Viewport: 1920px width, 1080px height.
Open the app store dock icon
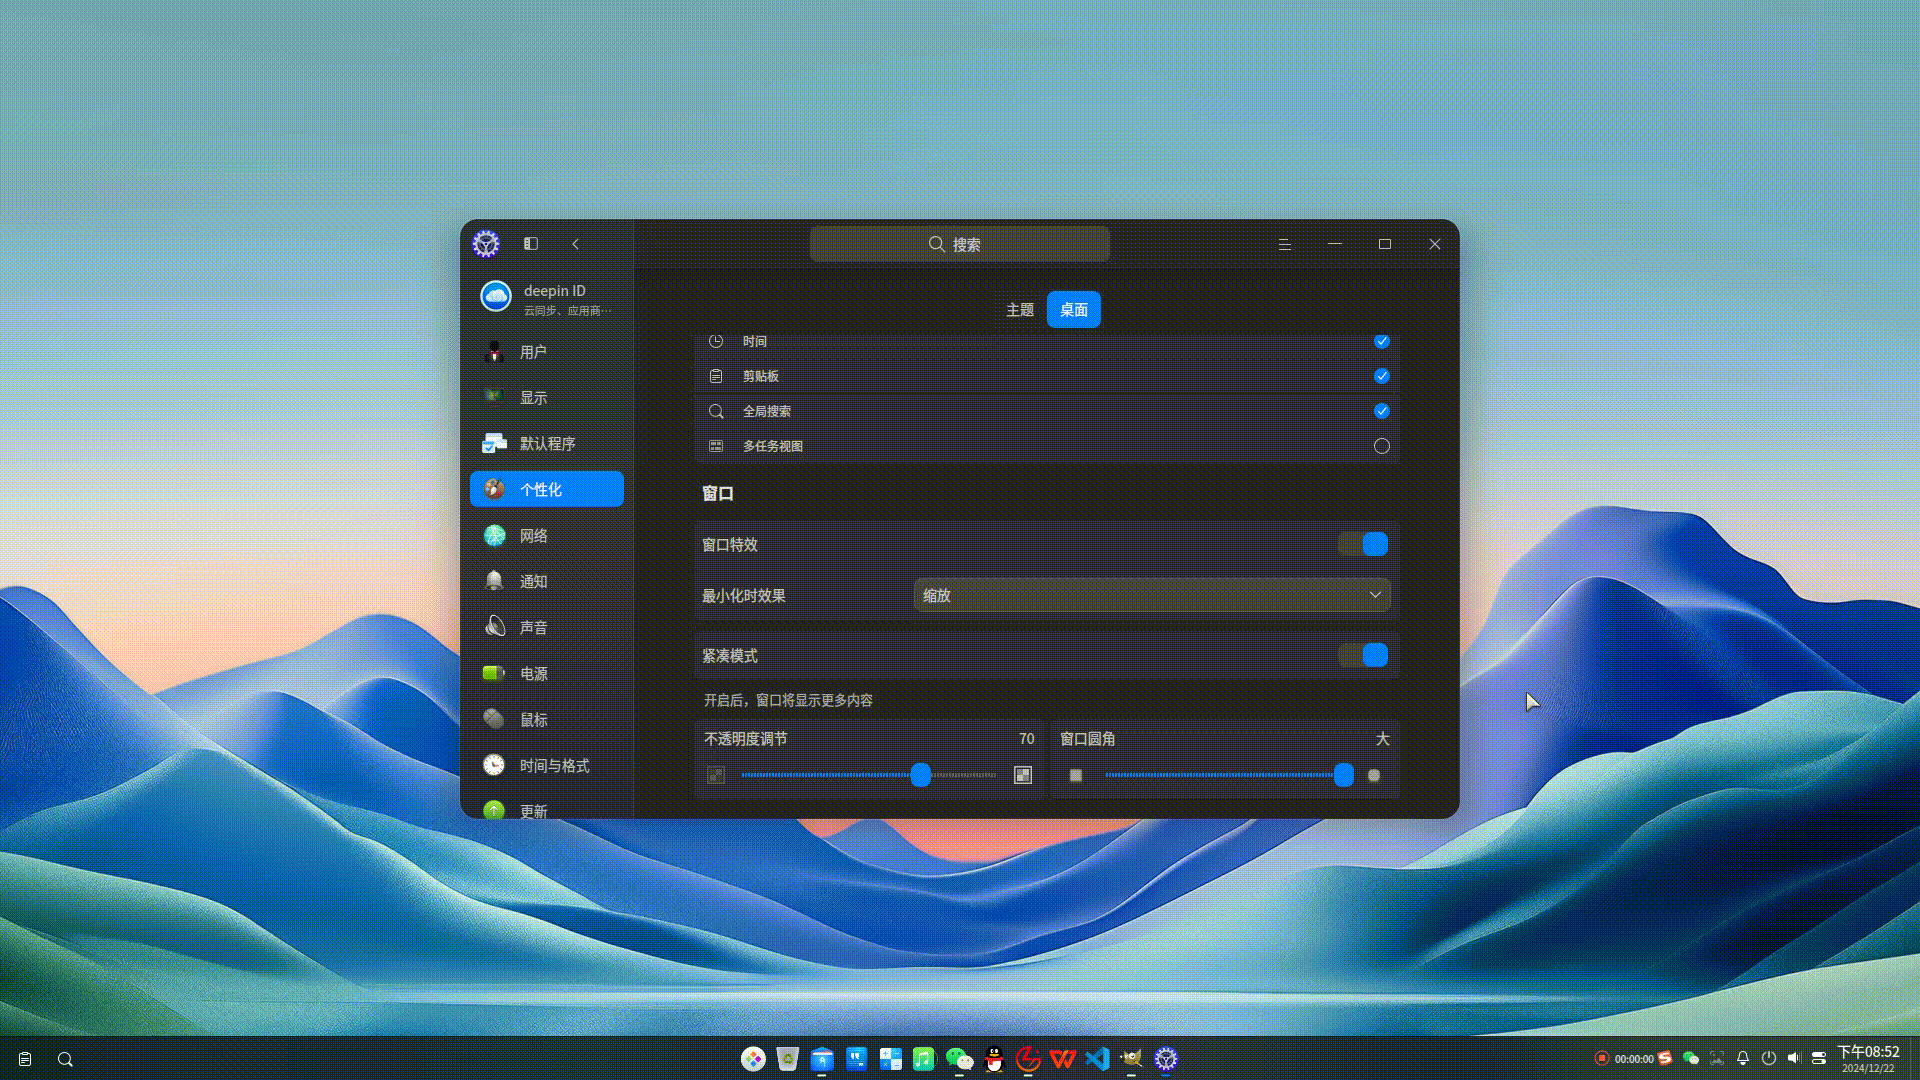coord(822,1059)
